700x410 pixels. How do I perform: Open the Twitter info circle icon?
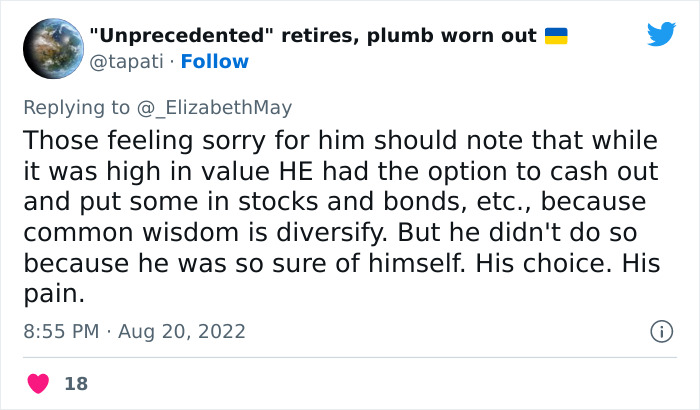(x=660, y=331)
